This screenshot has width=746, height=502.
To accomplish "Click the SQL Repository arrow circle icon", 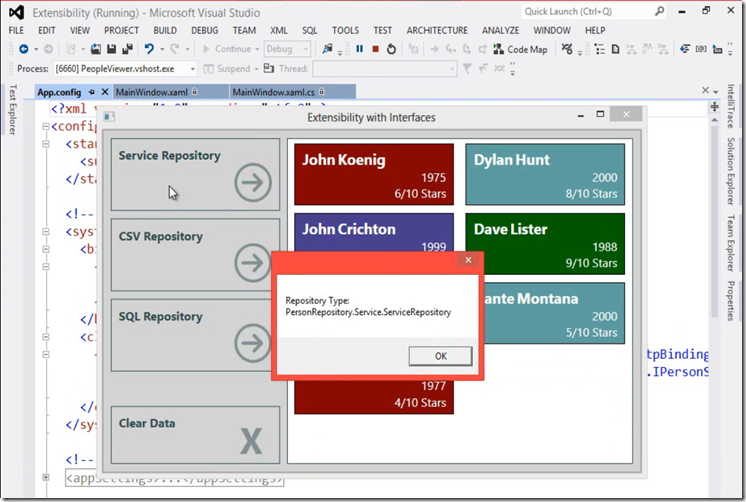I will (x=253, y=343).
